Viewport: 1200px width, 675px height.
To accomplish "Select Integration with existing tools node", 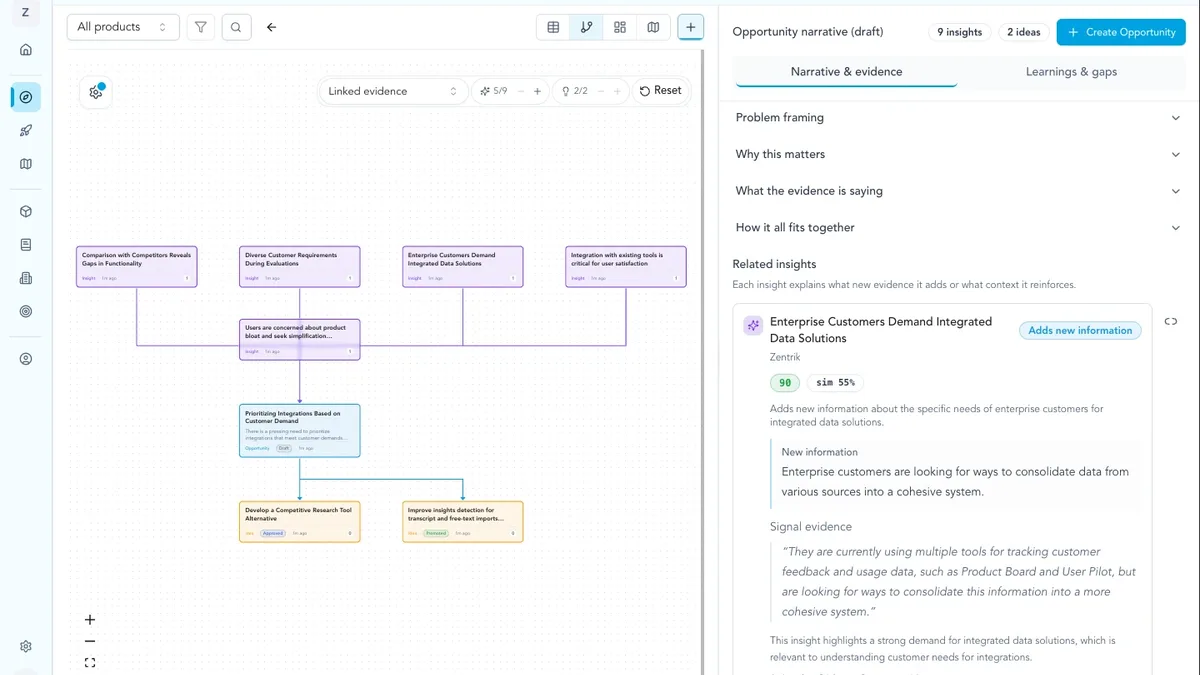I will 626,267.
